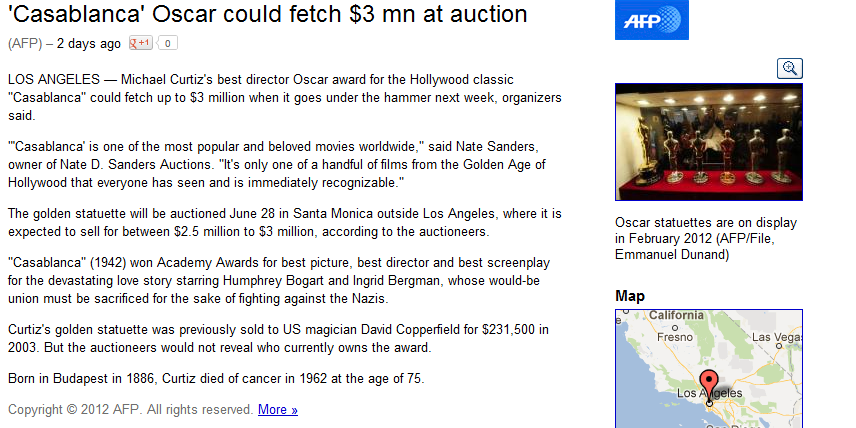856x428 pixels.
Task: Click the paragraph mentioning David Copperfield
Action: 278,338
